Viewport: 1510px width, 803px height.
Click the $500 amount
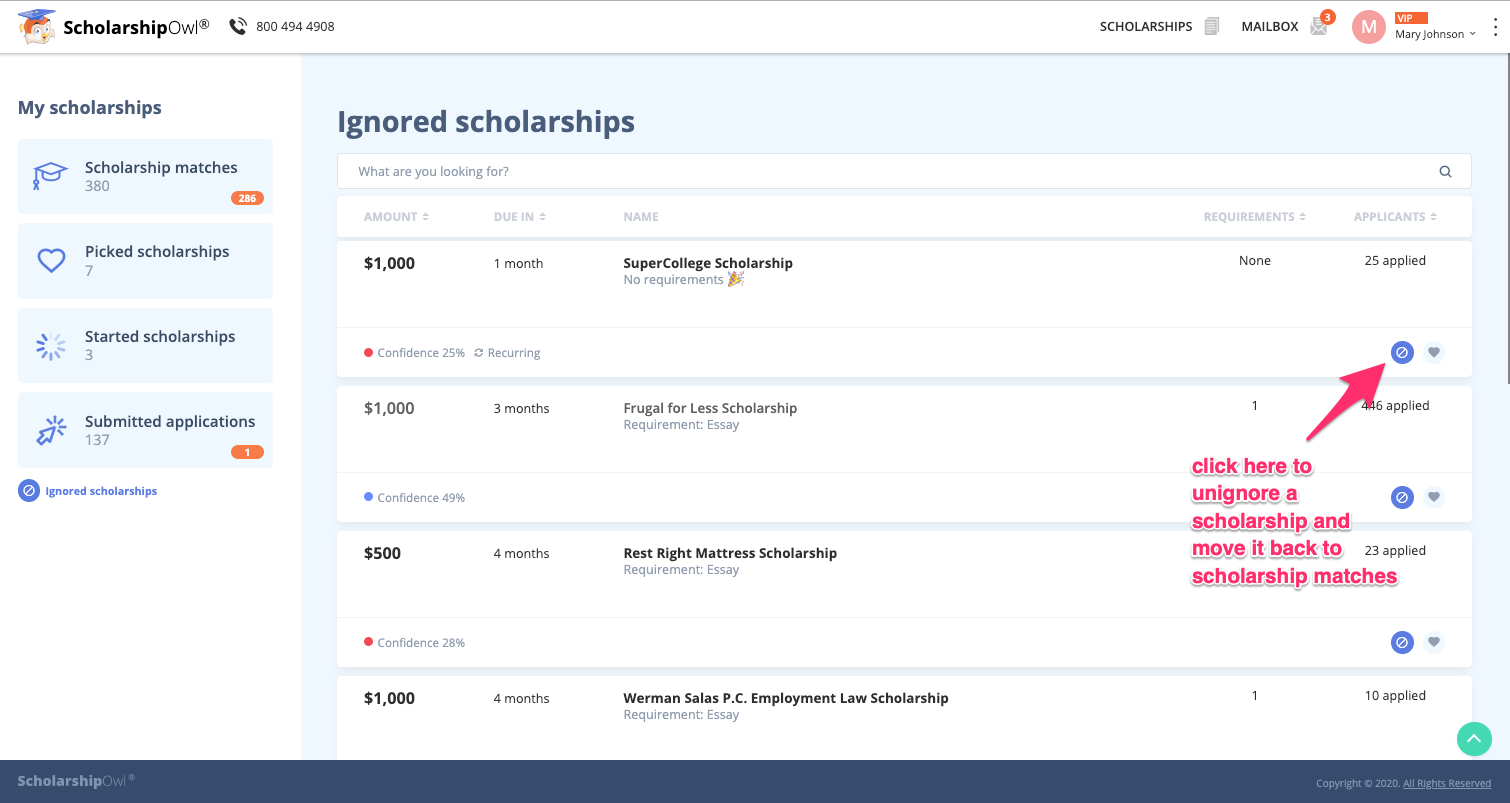coord(382,553)
